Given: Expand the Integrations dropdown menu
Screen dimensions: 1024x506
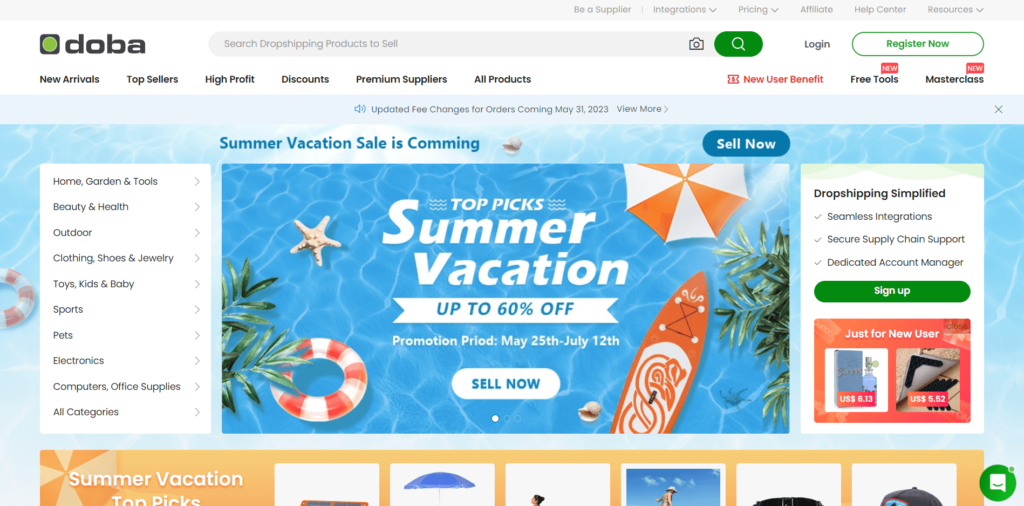Looking at the screenshot, I should click(x=684, y=10).
